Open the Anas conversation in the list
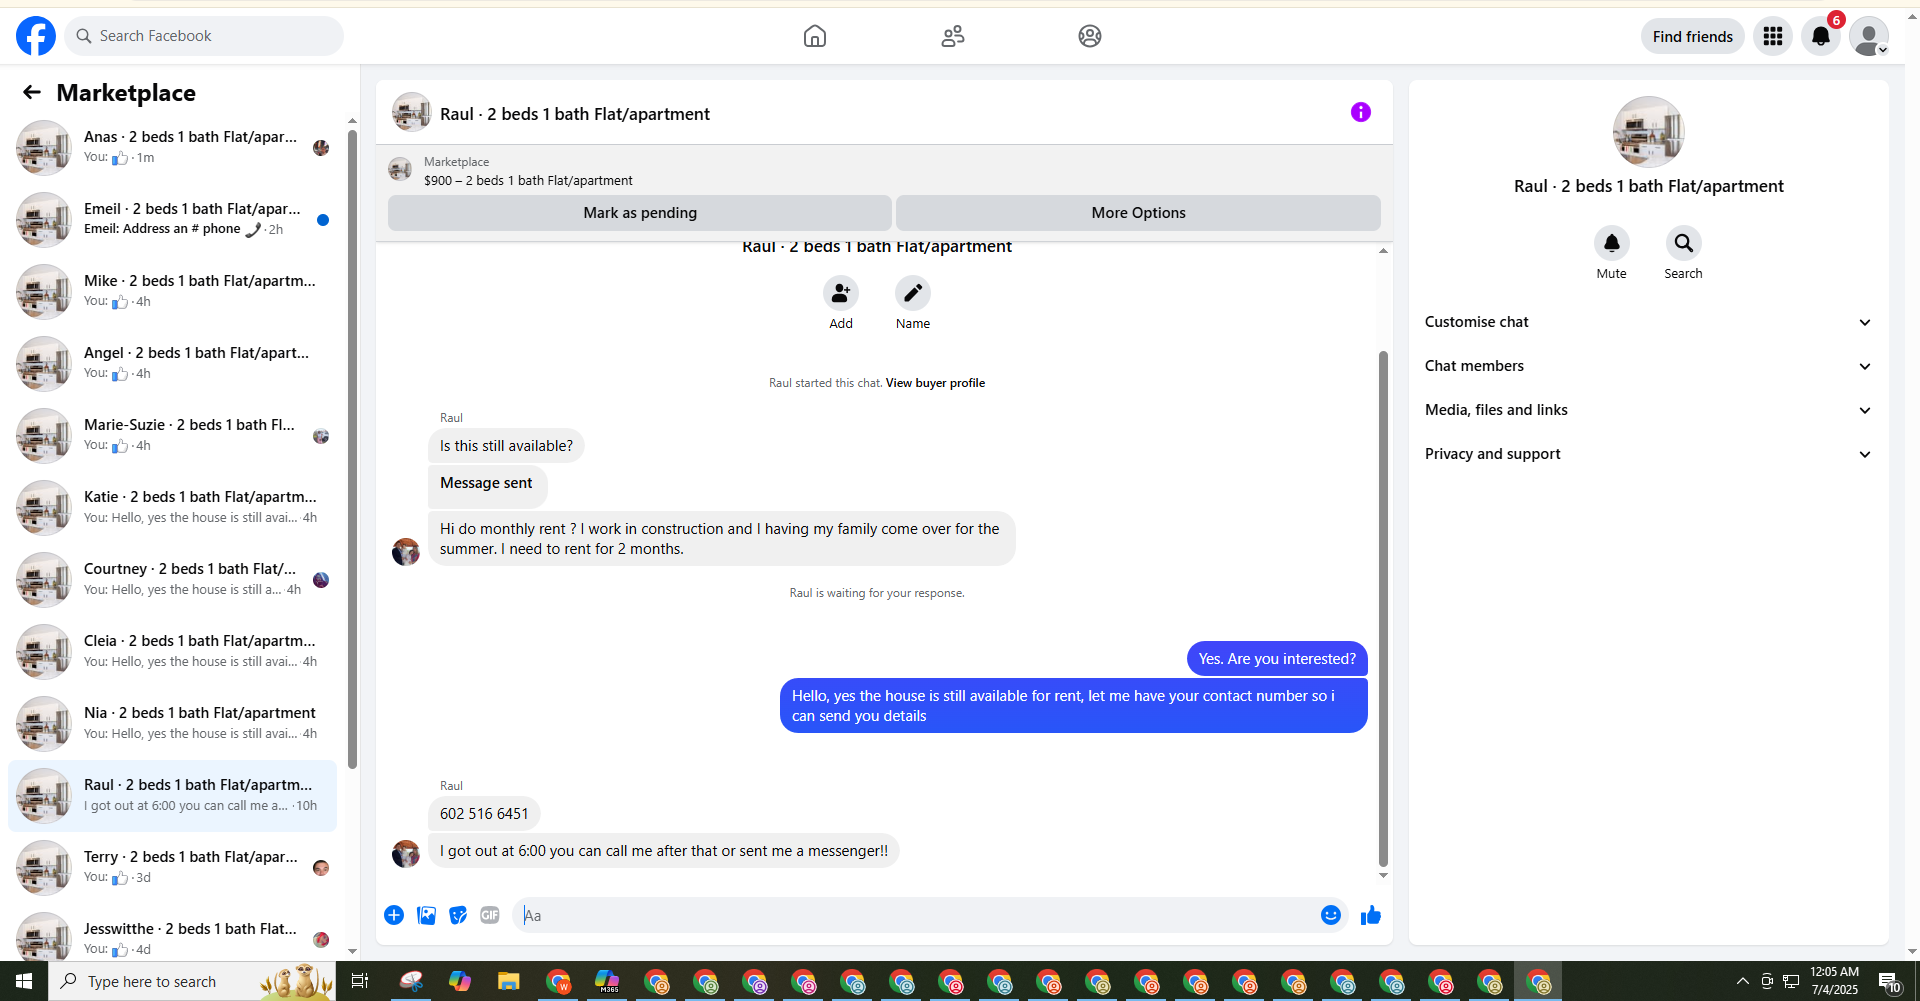The image size is (1920, 1001). click(172, 148)
